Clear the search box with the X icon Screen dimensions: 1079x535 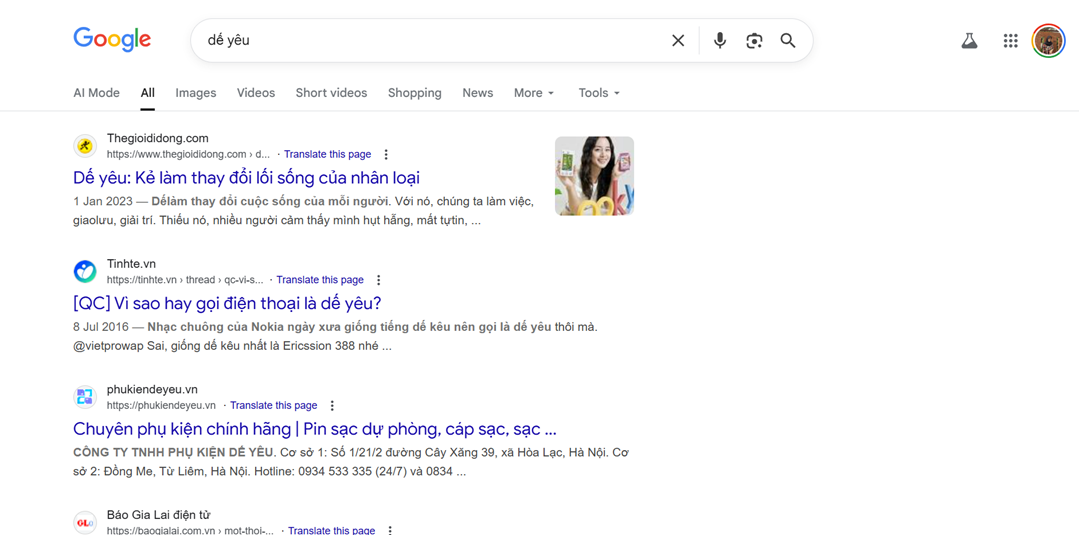click(678, 41)
